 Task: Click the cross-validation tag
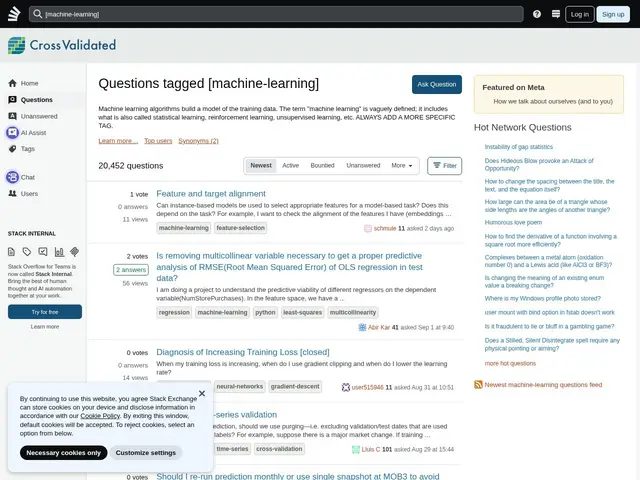(279, 449)
